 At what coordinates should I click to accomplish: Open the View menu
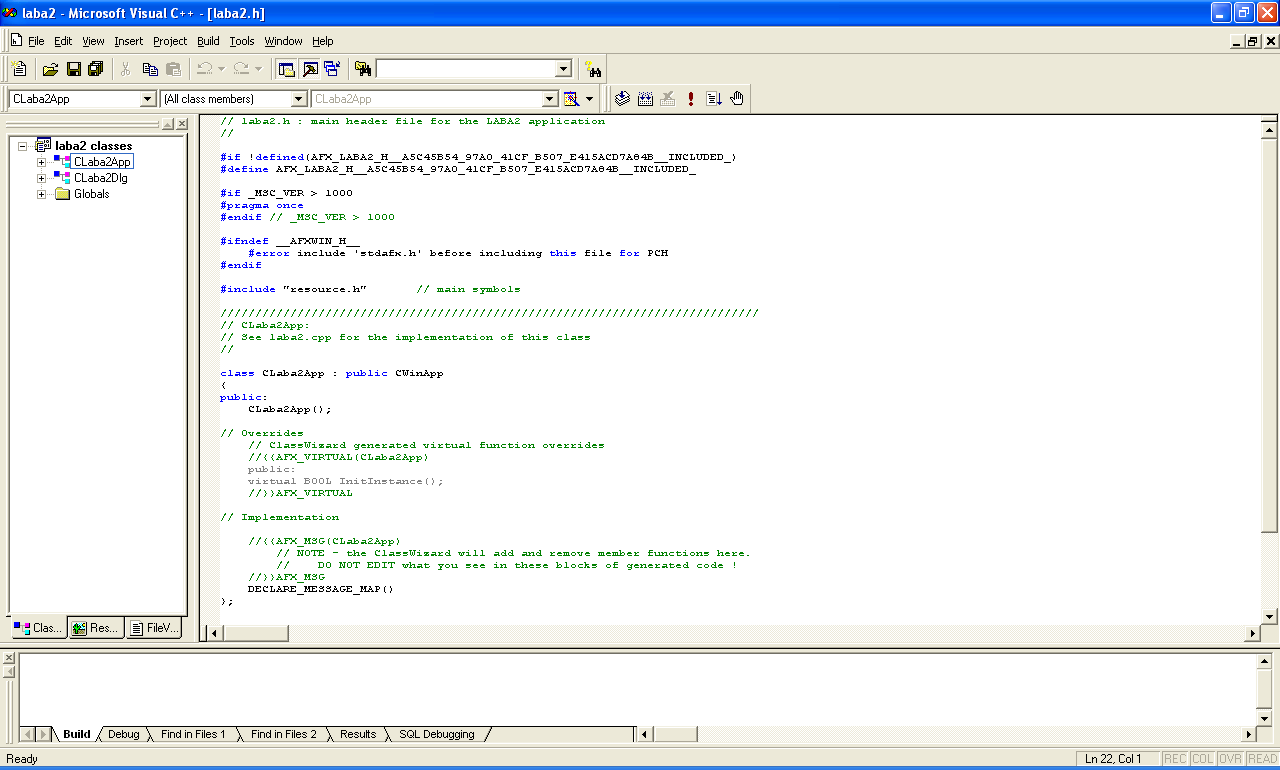point(93,41)
